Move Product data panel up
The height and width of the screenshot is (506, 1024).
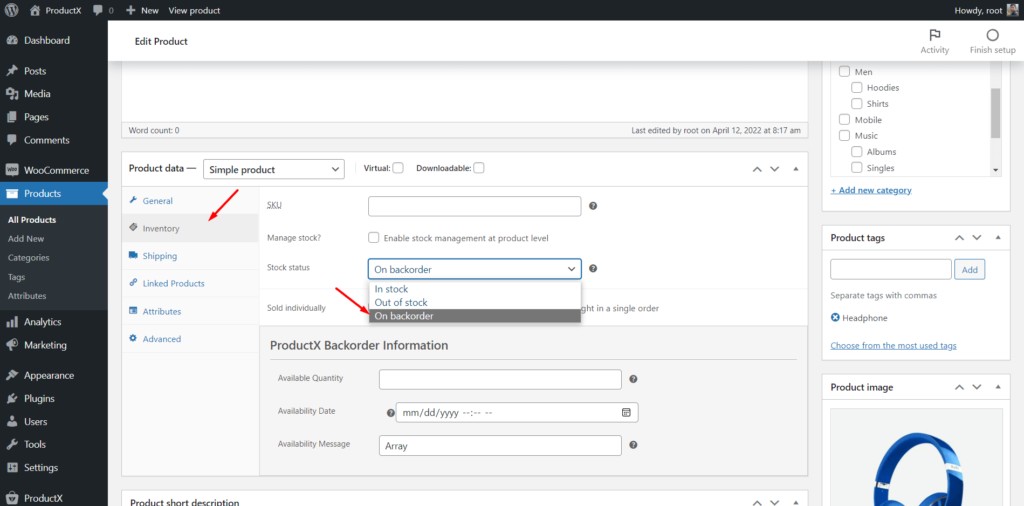tap(757, 168)
